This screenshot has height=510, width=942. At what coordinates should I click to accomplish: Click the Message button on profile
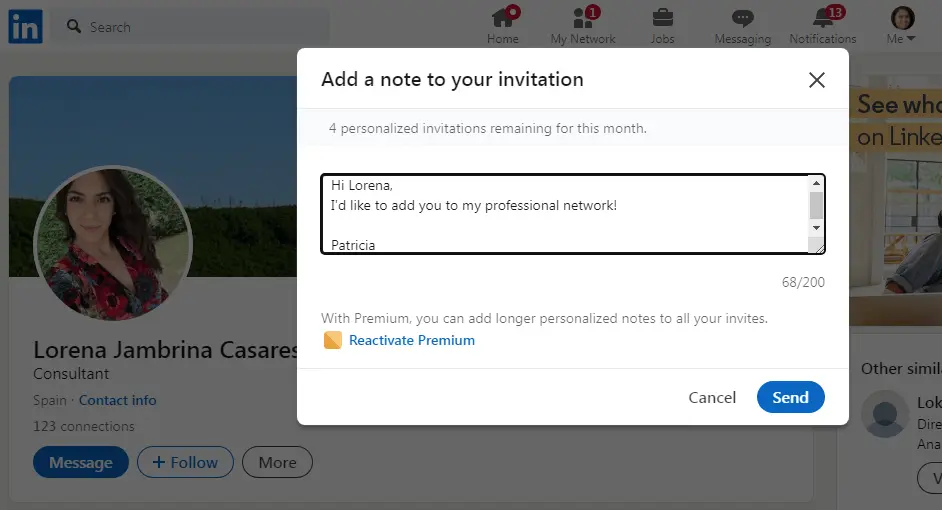pos(81,462)
